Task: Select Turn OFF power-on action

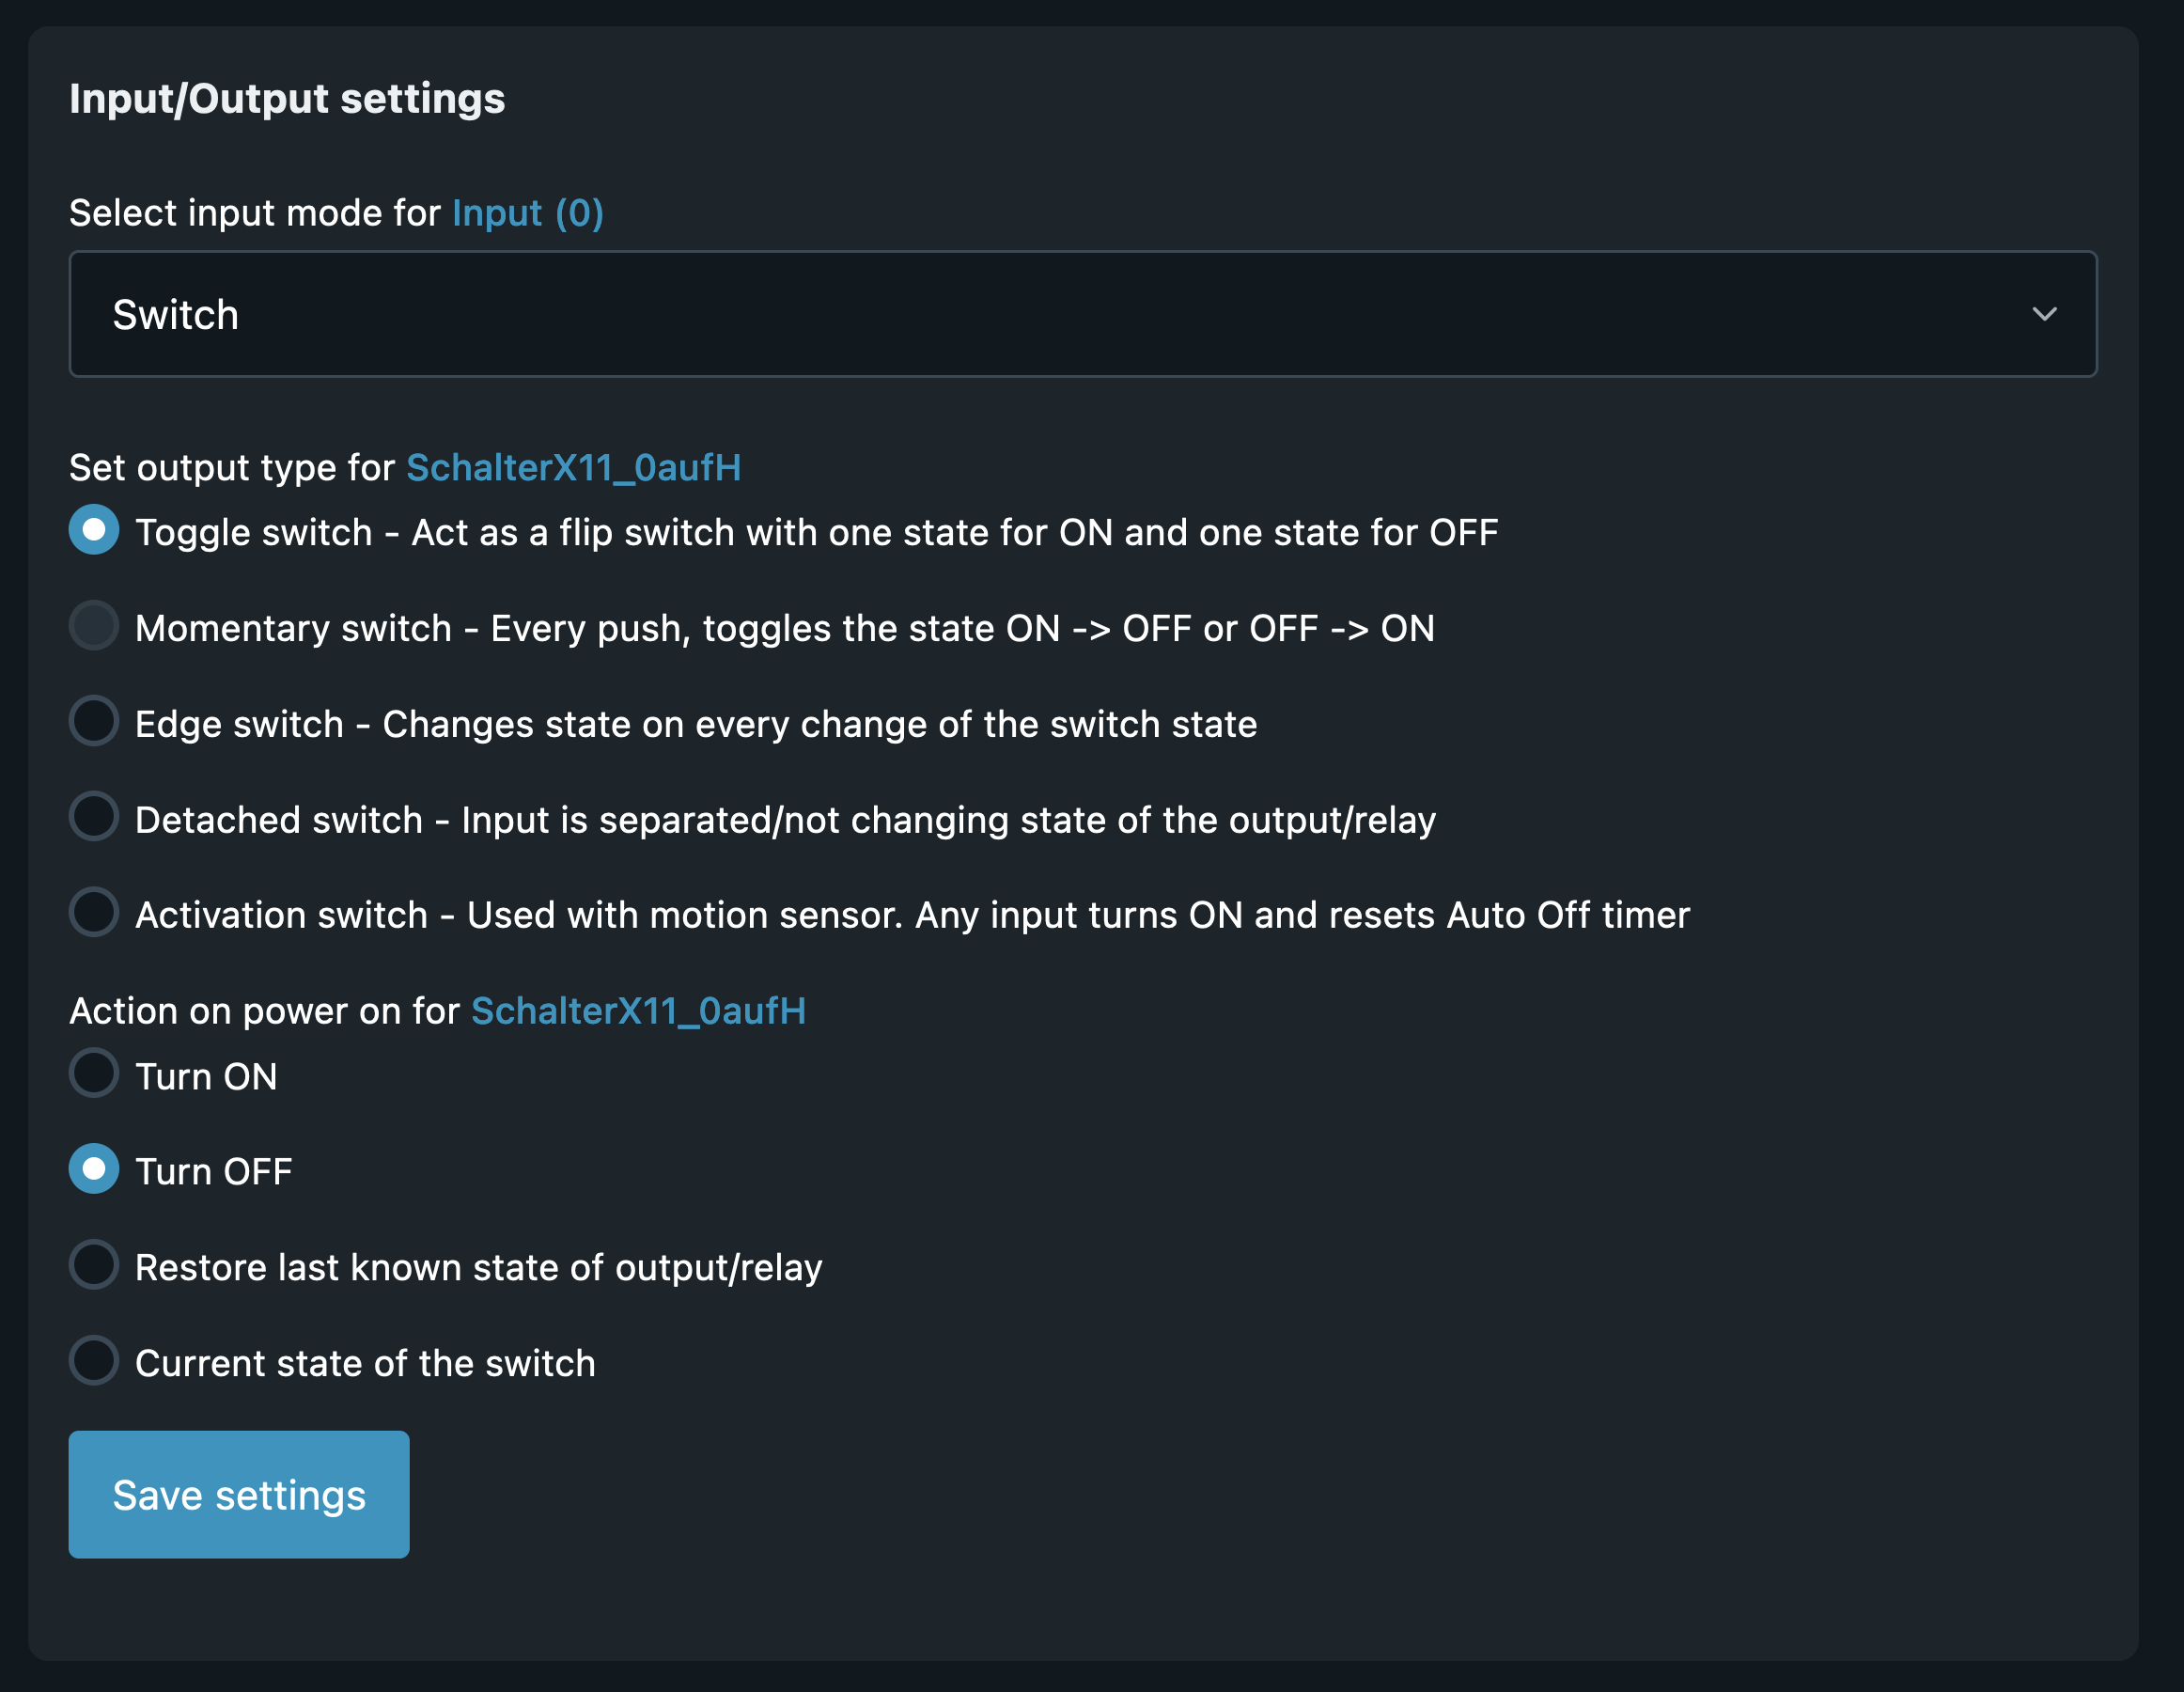Action: (x=94, y=1169)
